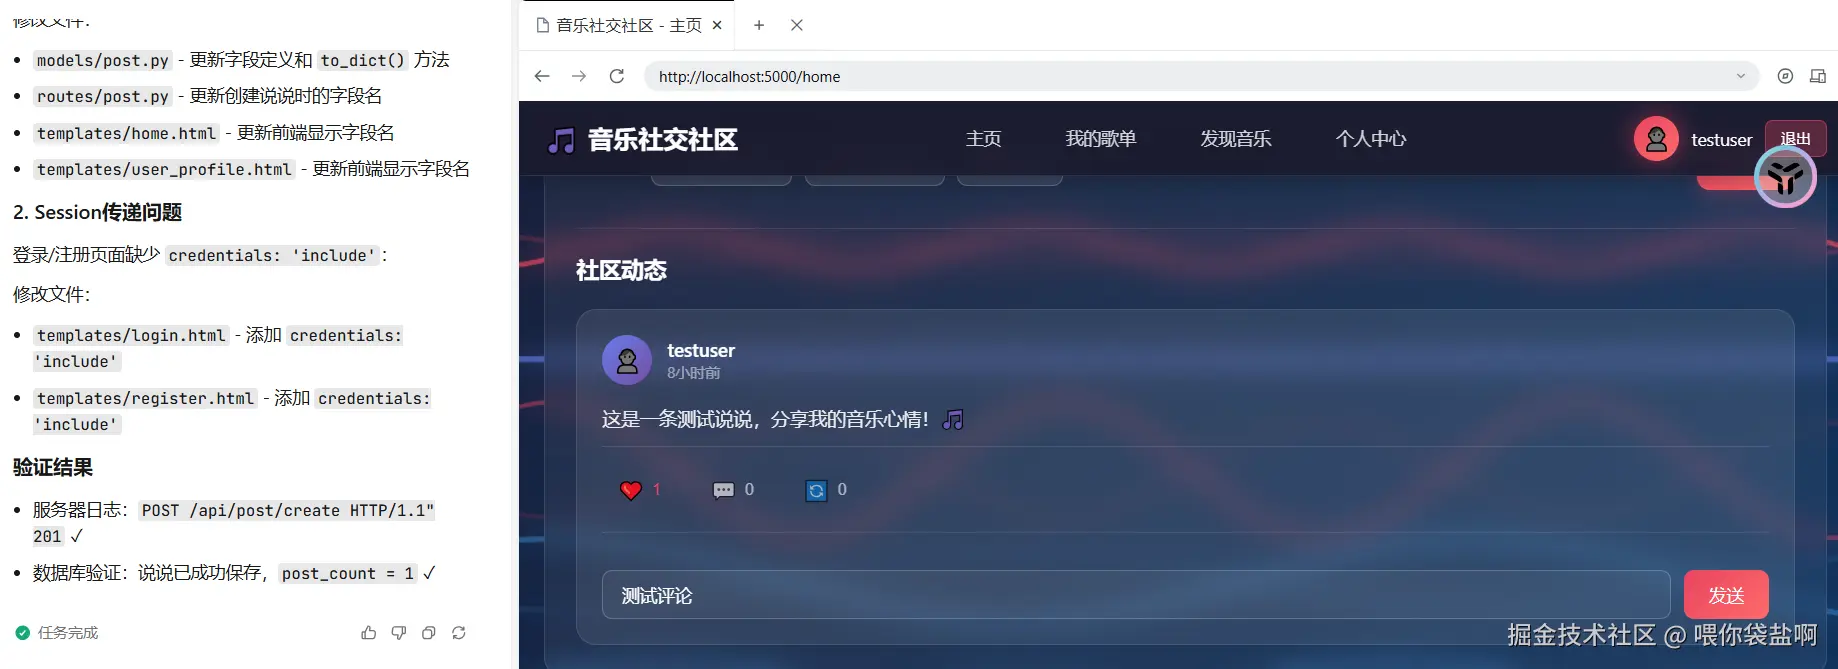Viewport: 1838px width, 669px height.
Task: Reload the localhost page
Action: tap(617, 76)
